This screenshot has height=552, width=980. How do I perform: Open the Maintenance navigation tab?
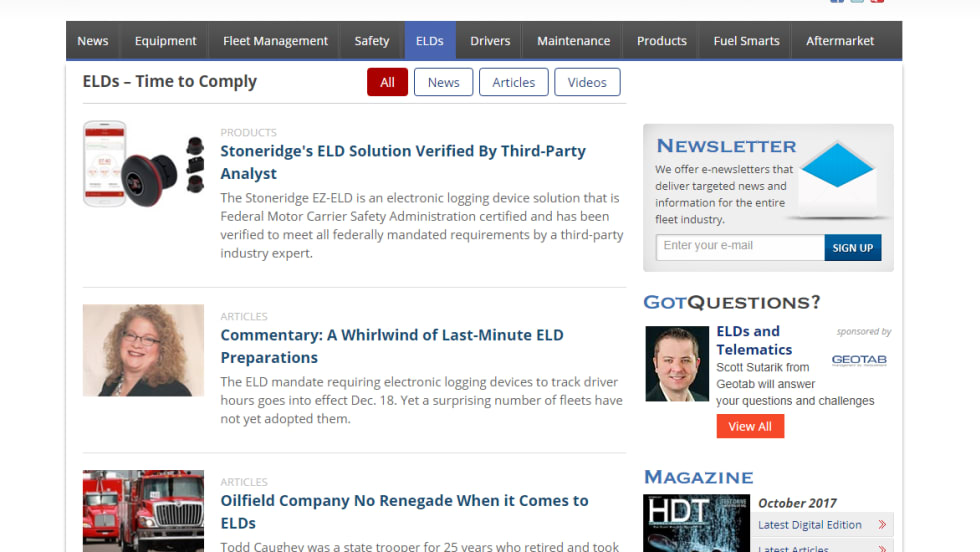[573, 41]
